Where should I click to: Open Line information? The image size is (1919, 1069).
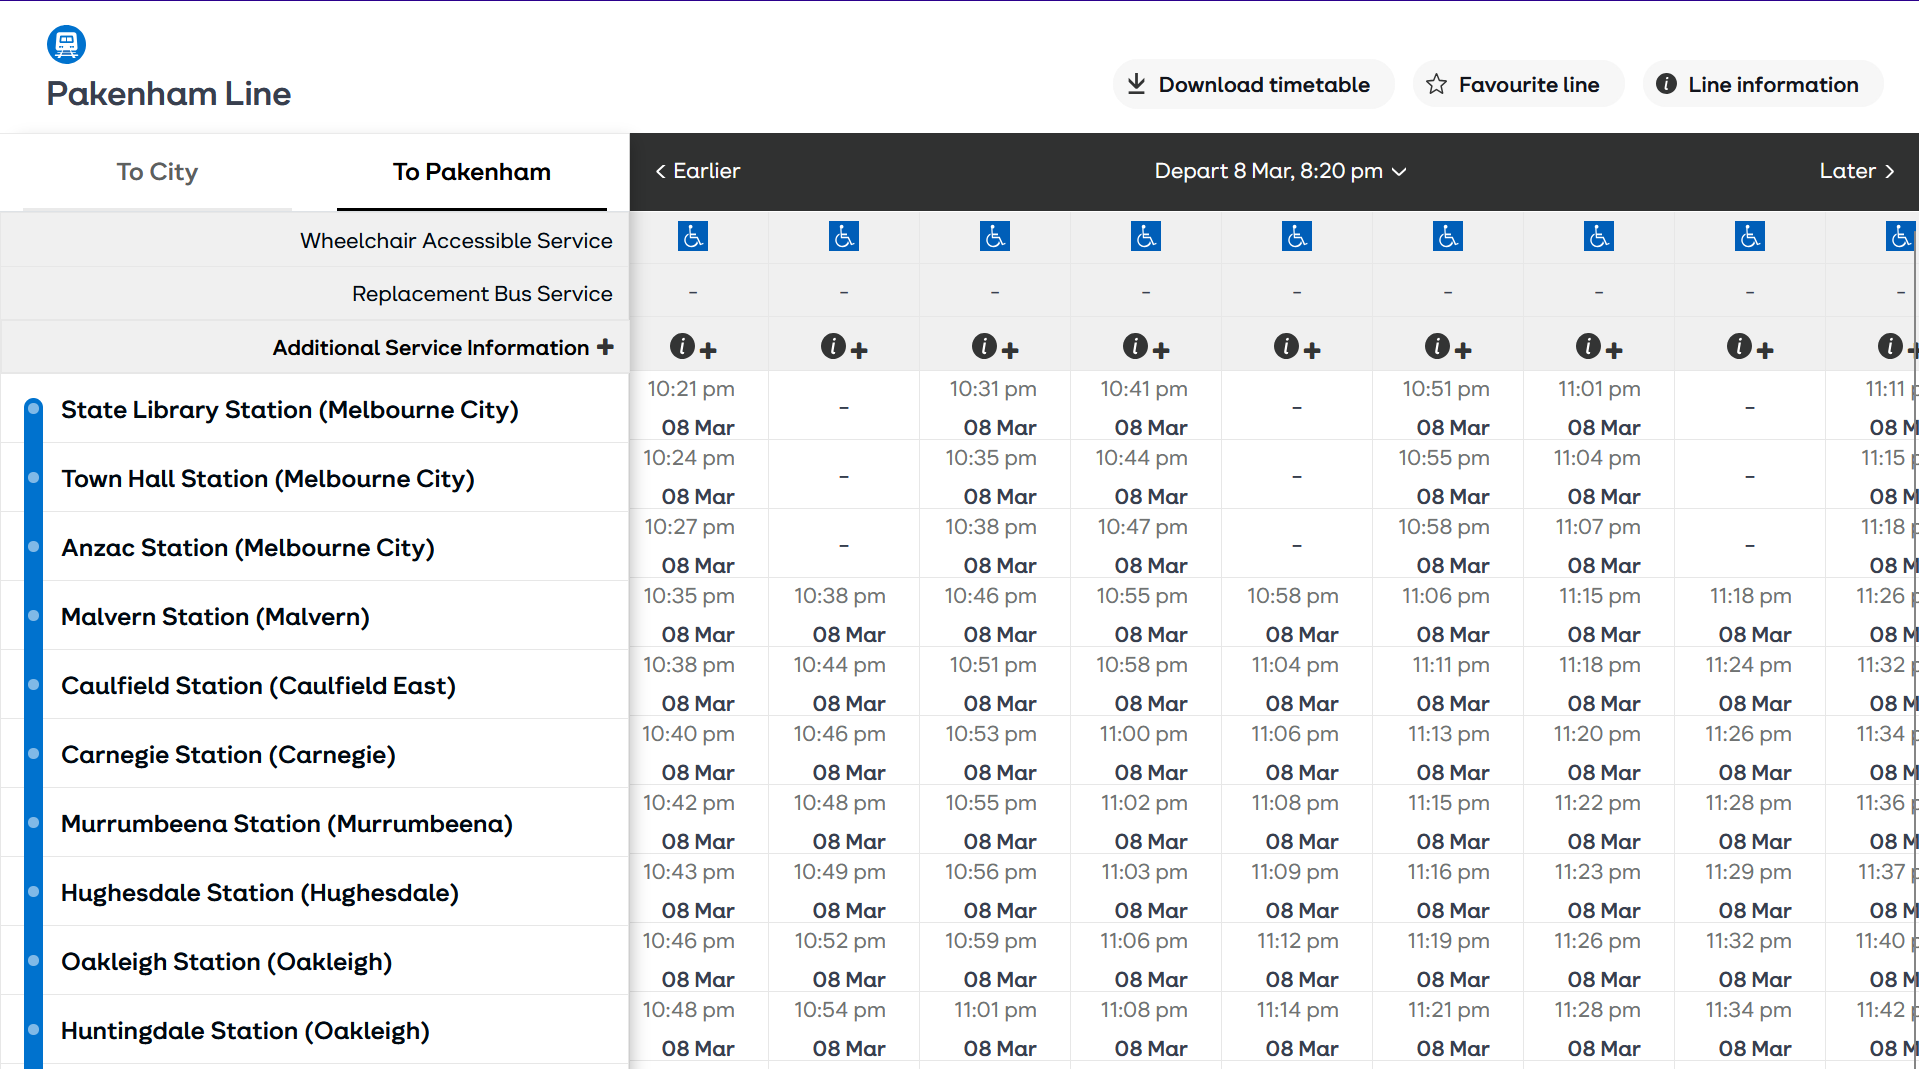1761,85
